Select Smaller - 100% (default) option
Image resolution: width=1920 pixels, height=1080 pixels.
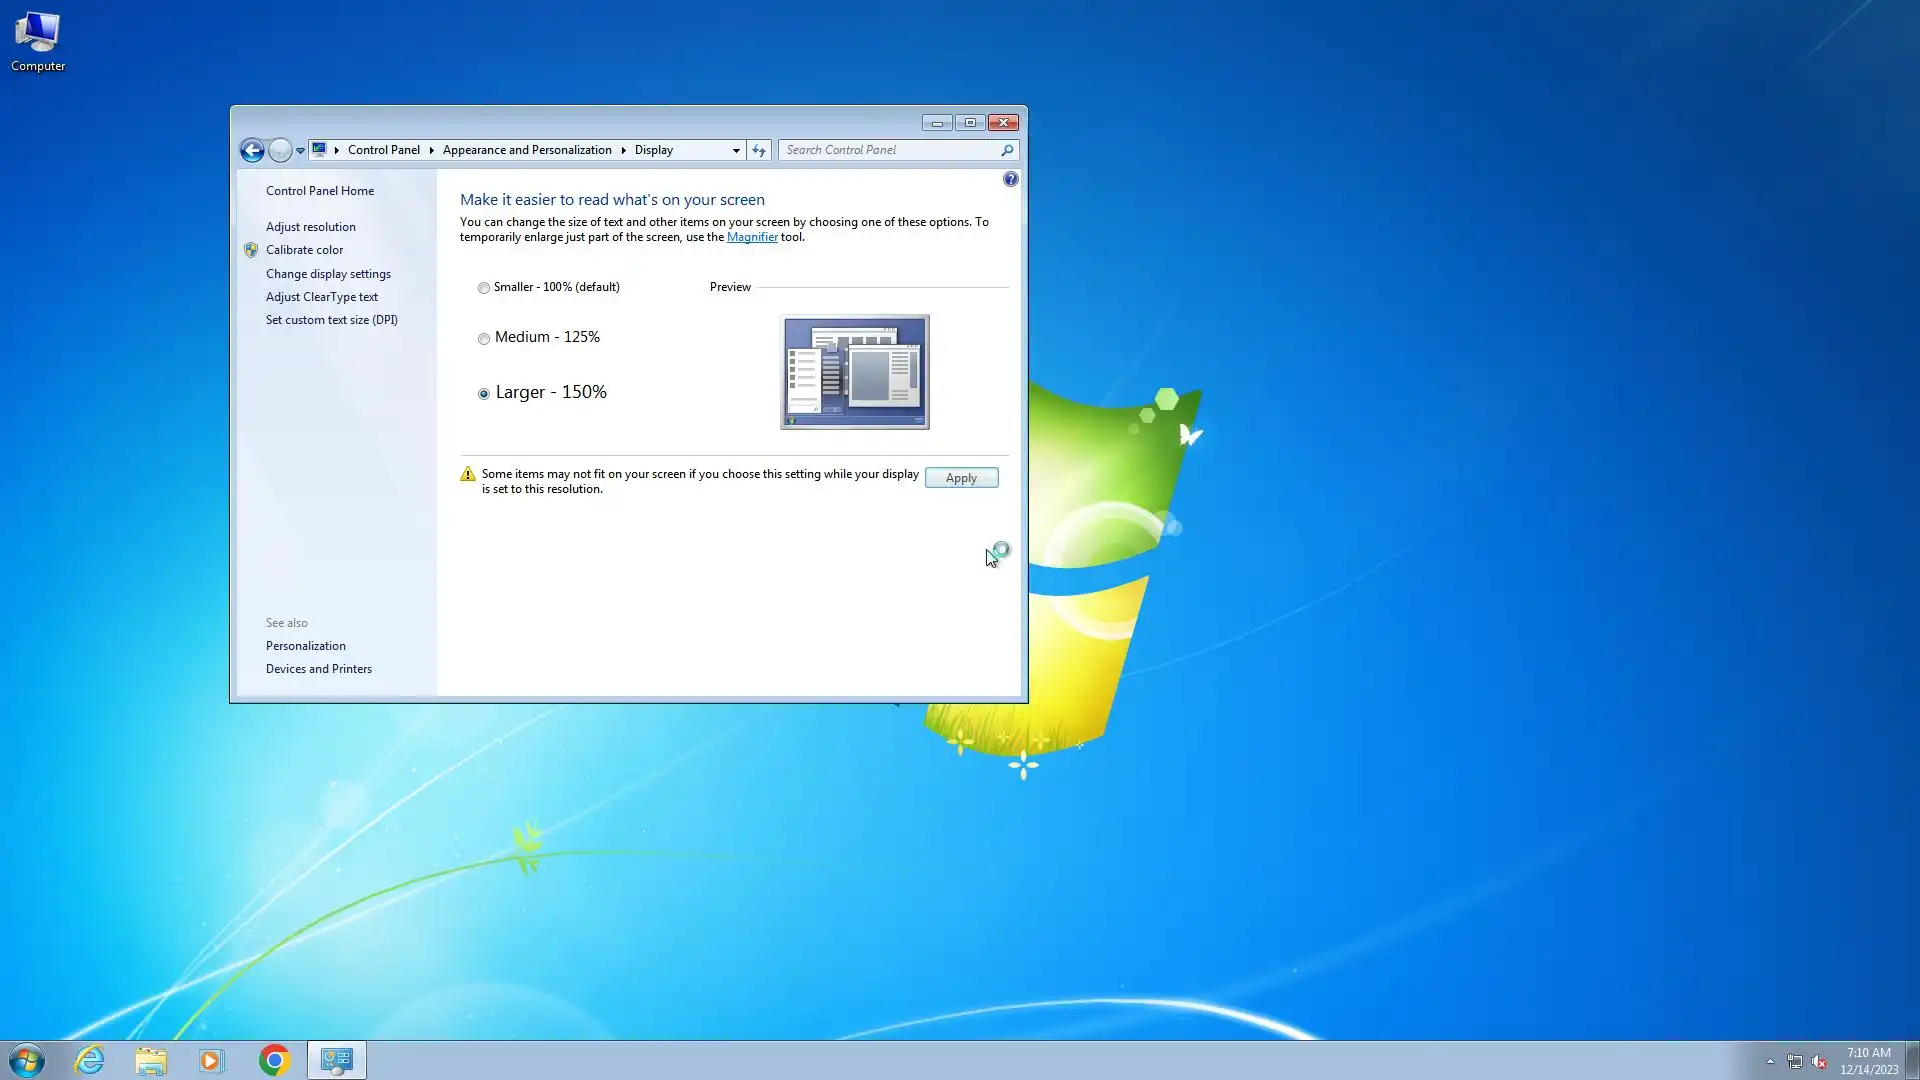484,288
